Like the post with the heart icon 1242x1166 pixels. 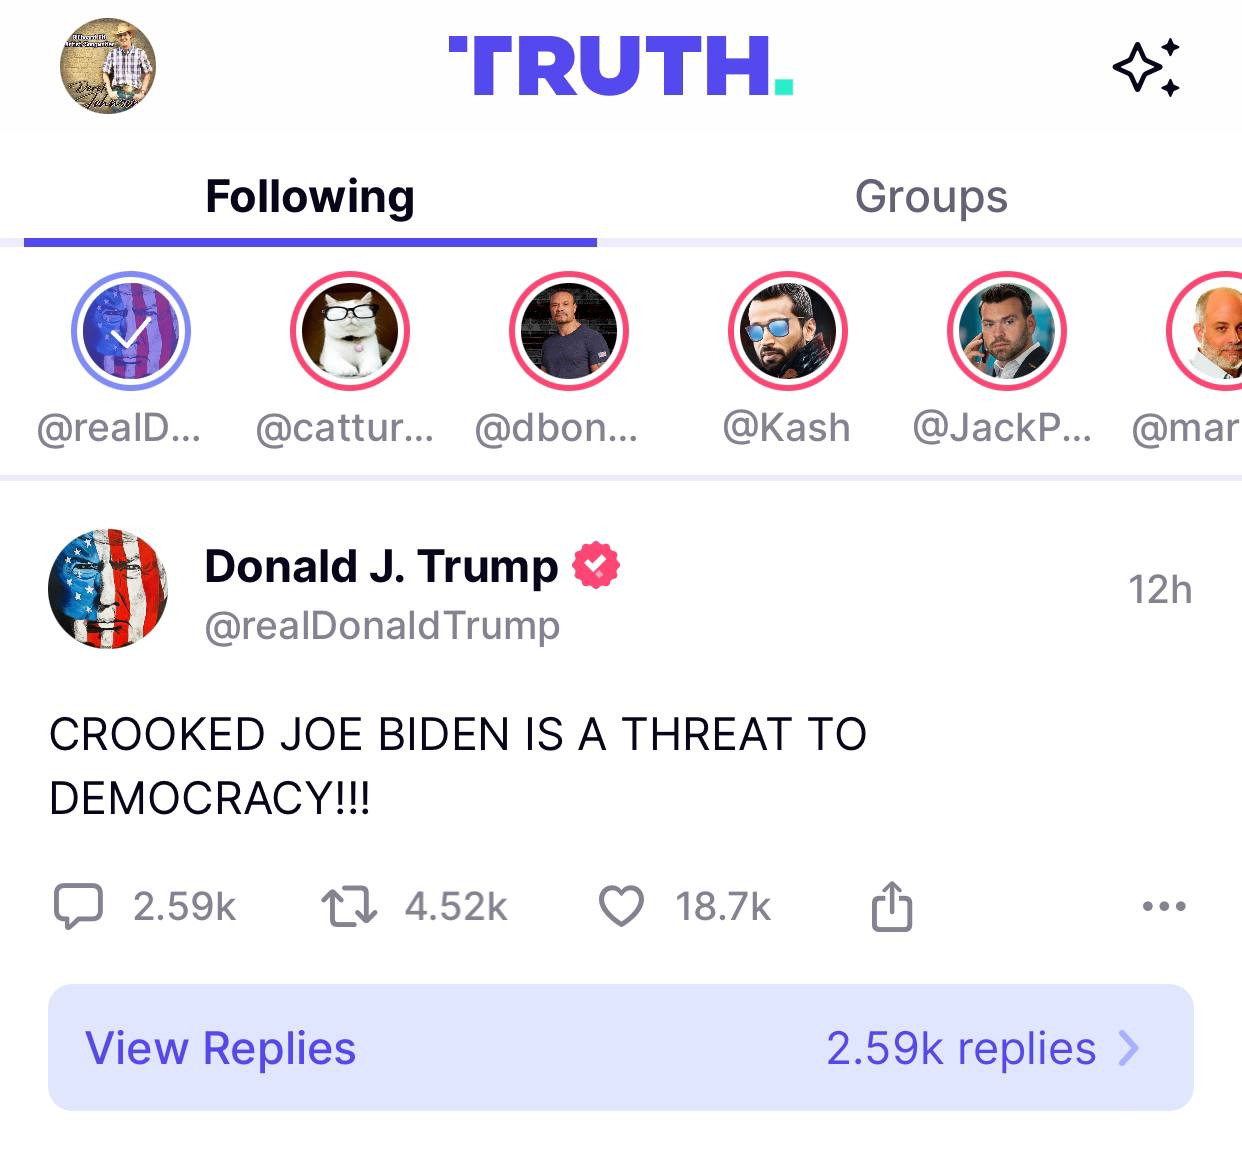click(x=621, y=907)
